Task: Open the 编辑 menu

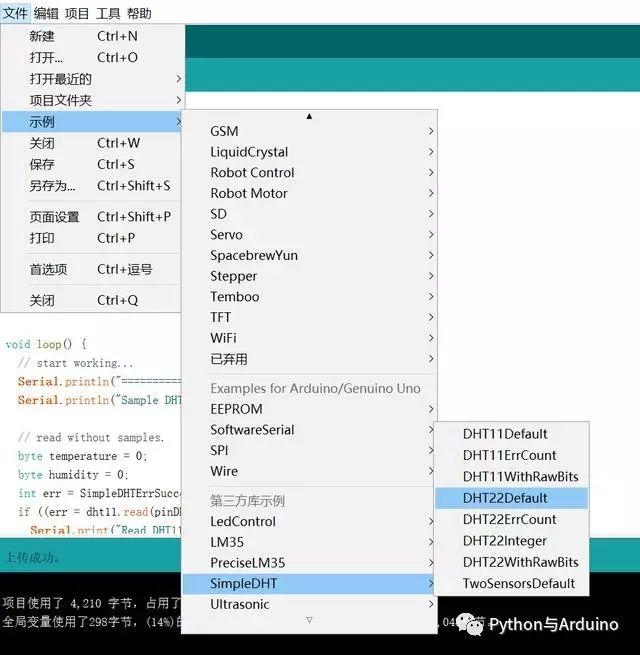Action: point(46,13)
